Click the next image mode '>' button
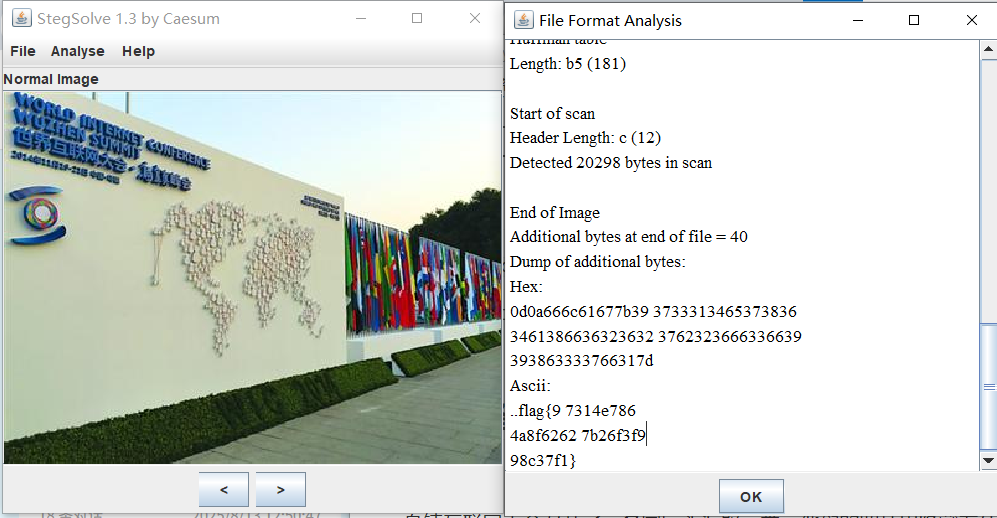 click(280, 489)
